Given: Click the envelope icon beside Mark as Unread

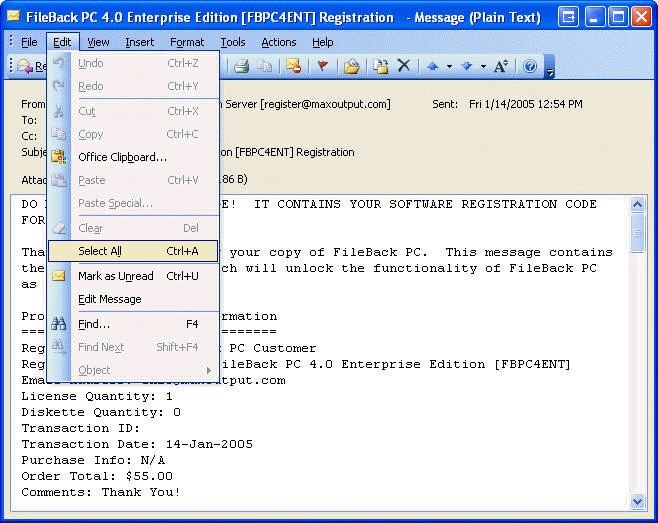Looking at the screenshot, I should tap(59, 276).
